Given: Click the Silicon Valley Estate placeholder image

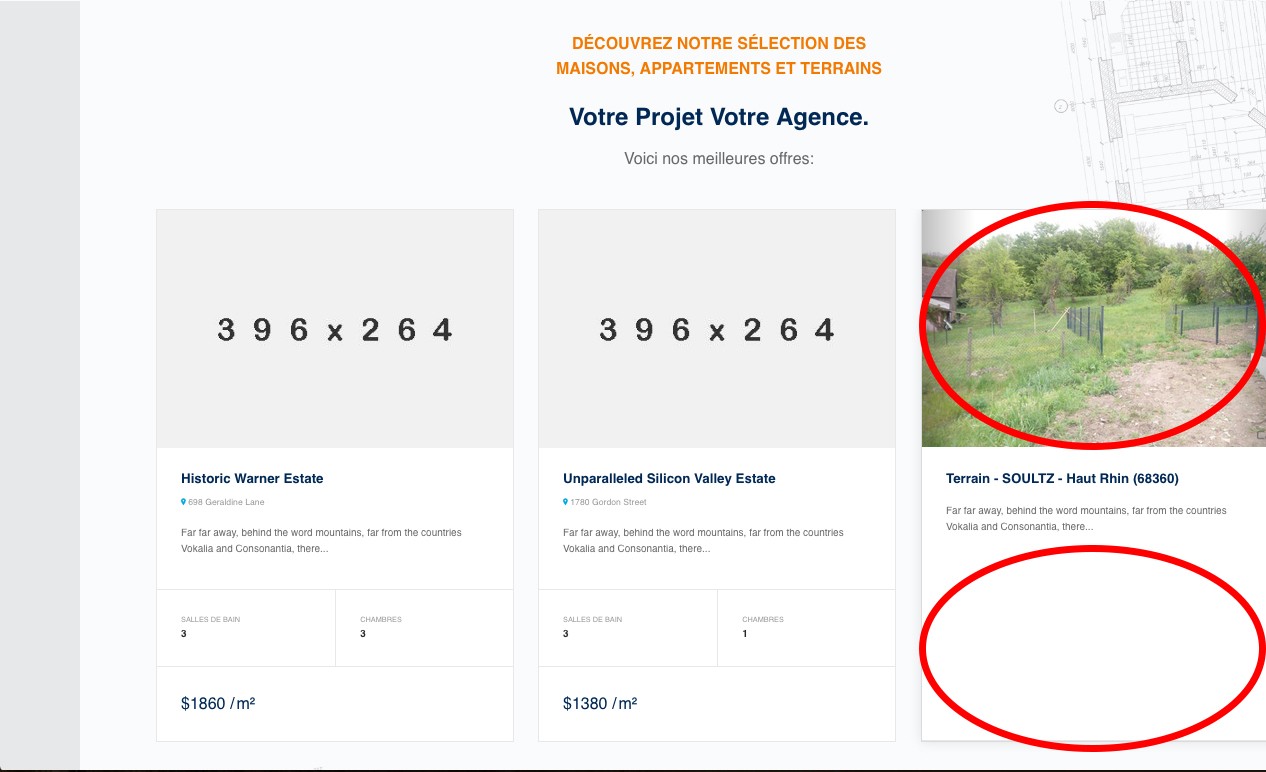Looking at the screenshot, I should (717, 329).
